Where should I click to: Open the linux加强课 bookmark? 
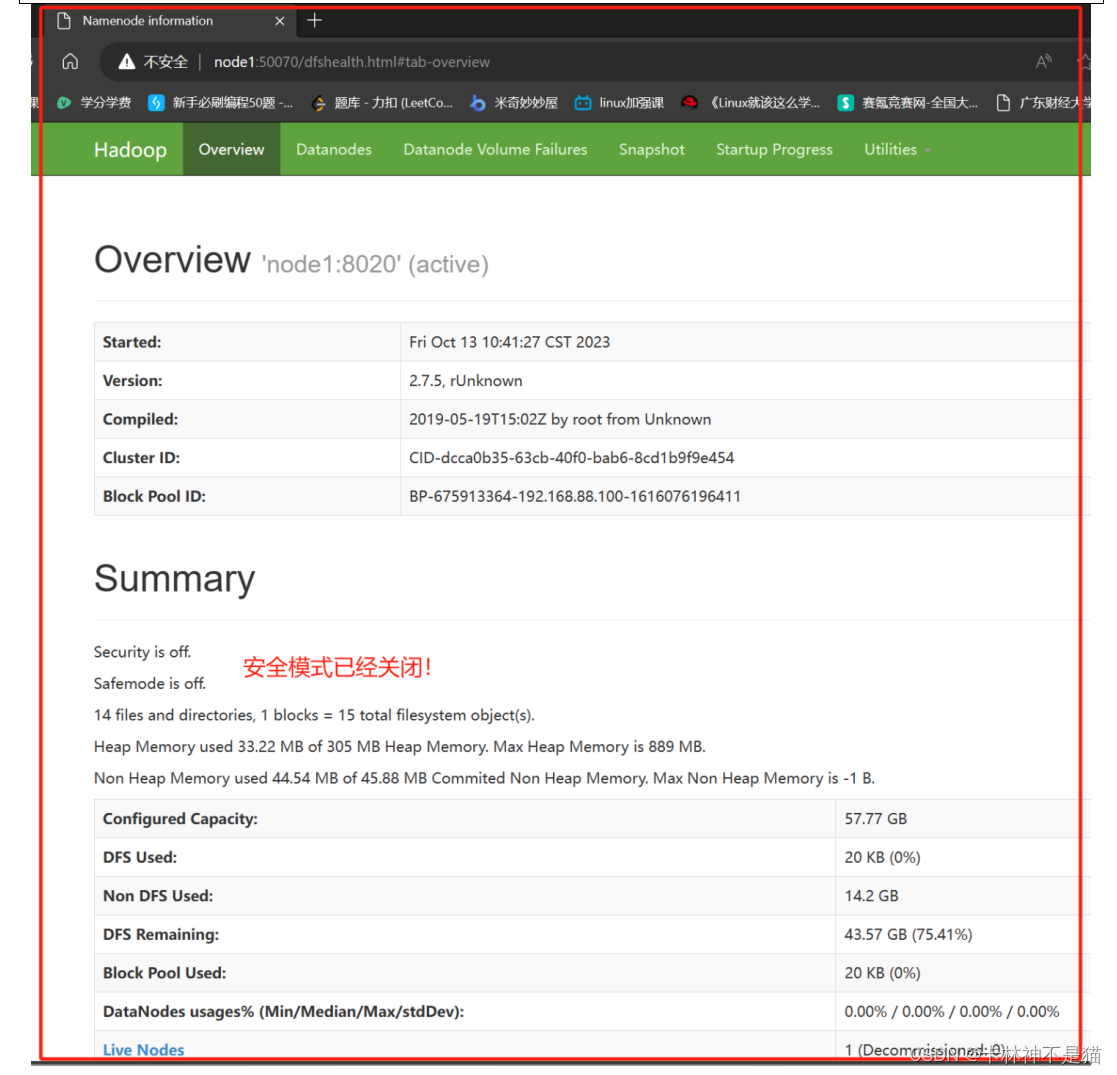tap(619, 103)
